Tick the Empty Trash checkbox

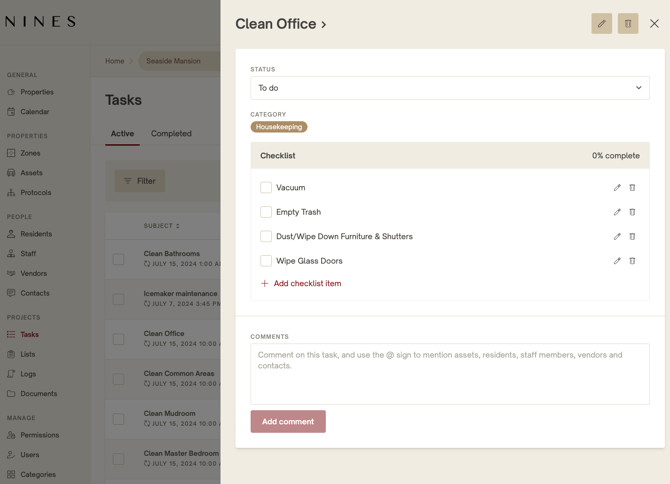tap(266, 212)
